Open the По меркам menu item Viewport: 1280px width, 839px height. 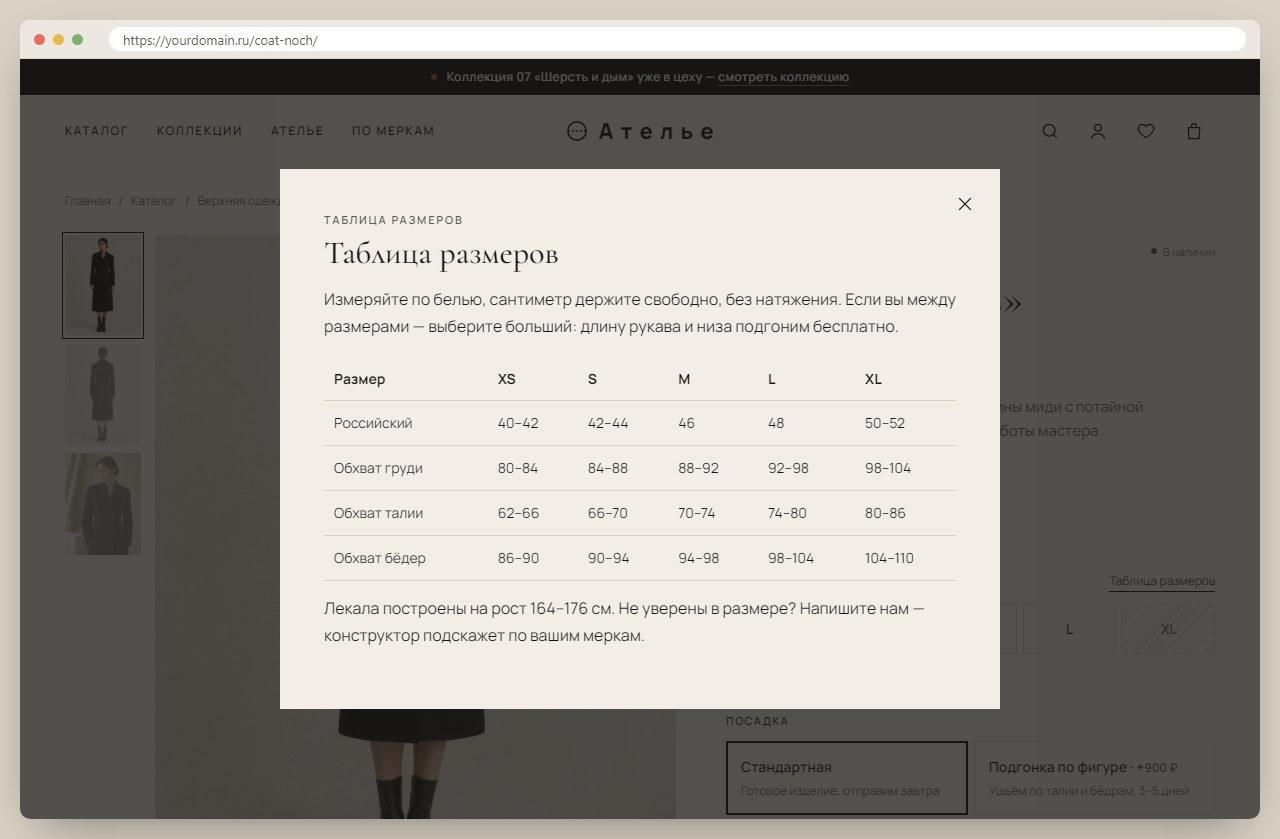pos(393,131)
